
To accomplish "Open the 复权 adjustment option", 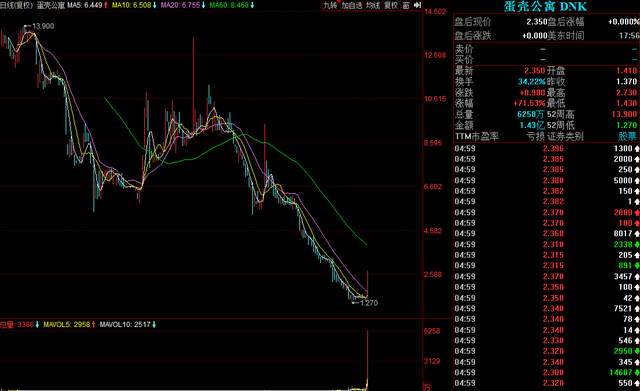I will (x=391, y=5).
